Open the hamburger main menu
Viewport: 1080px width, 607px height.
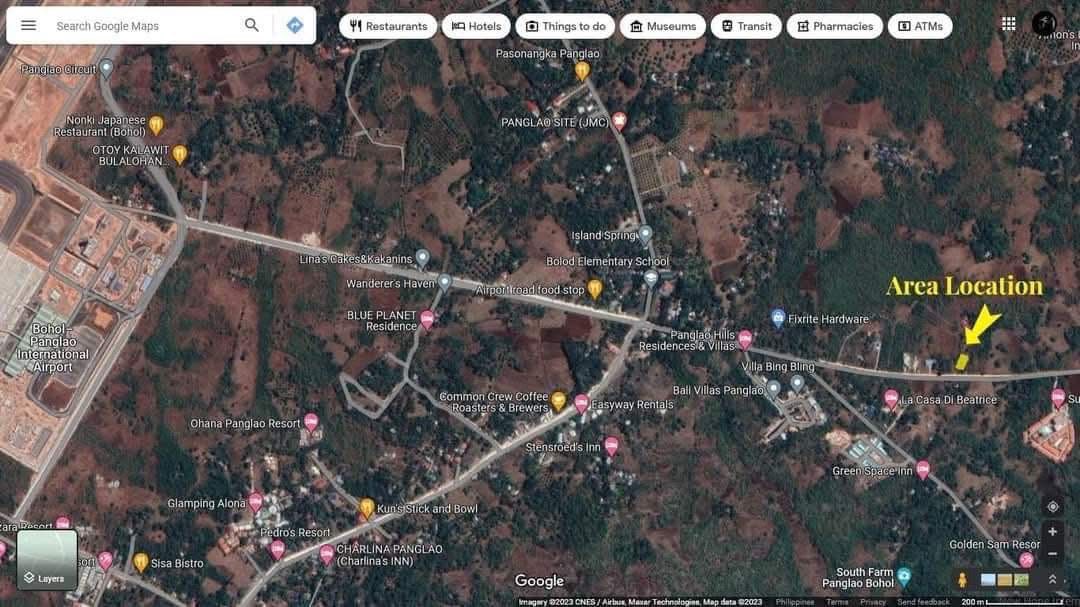[x=29, y=25]
